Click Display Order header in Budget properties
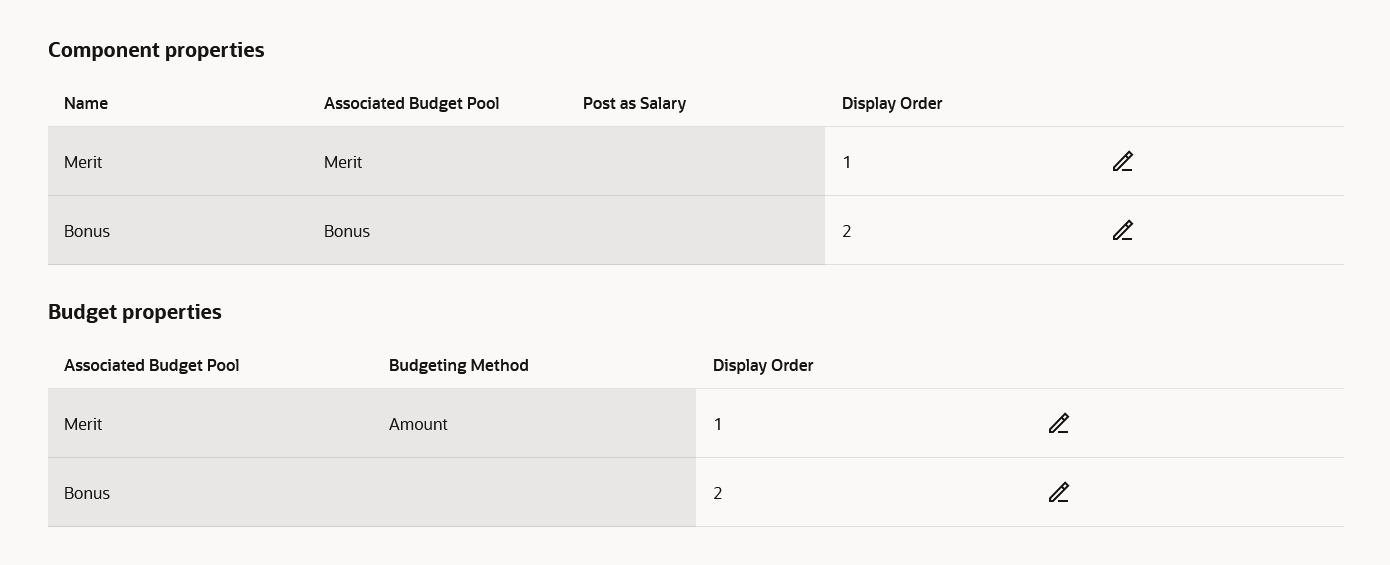Screen dimensions: 1390x565 tap(763, 365)
